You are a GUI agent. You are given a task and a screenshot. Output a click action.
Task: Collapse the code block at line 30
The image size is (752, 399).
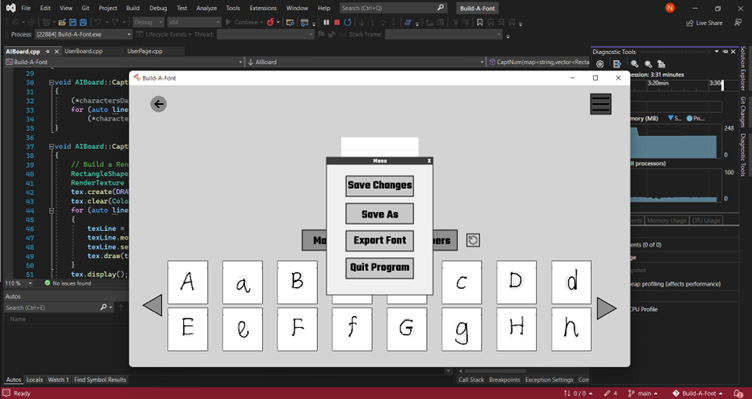click(x=51, y=82)
